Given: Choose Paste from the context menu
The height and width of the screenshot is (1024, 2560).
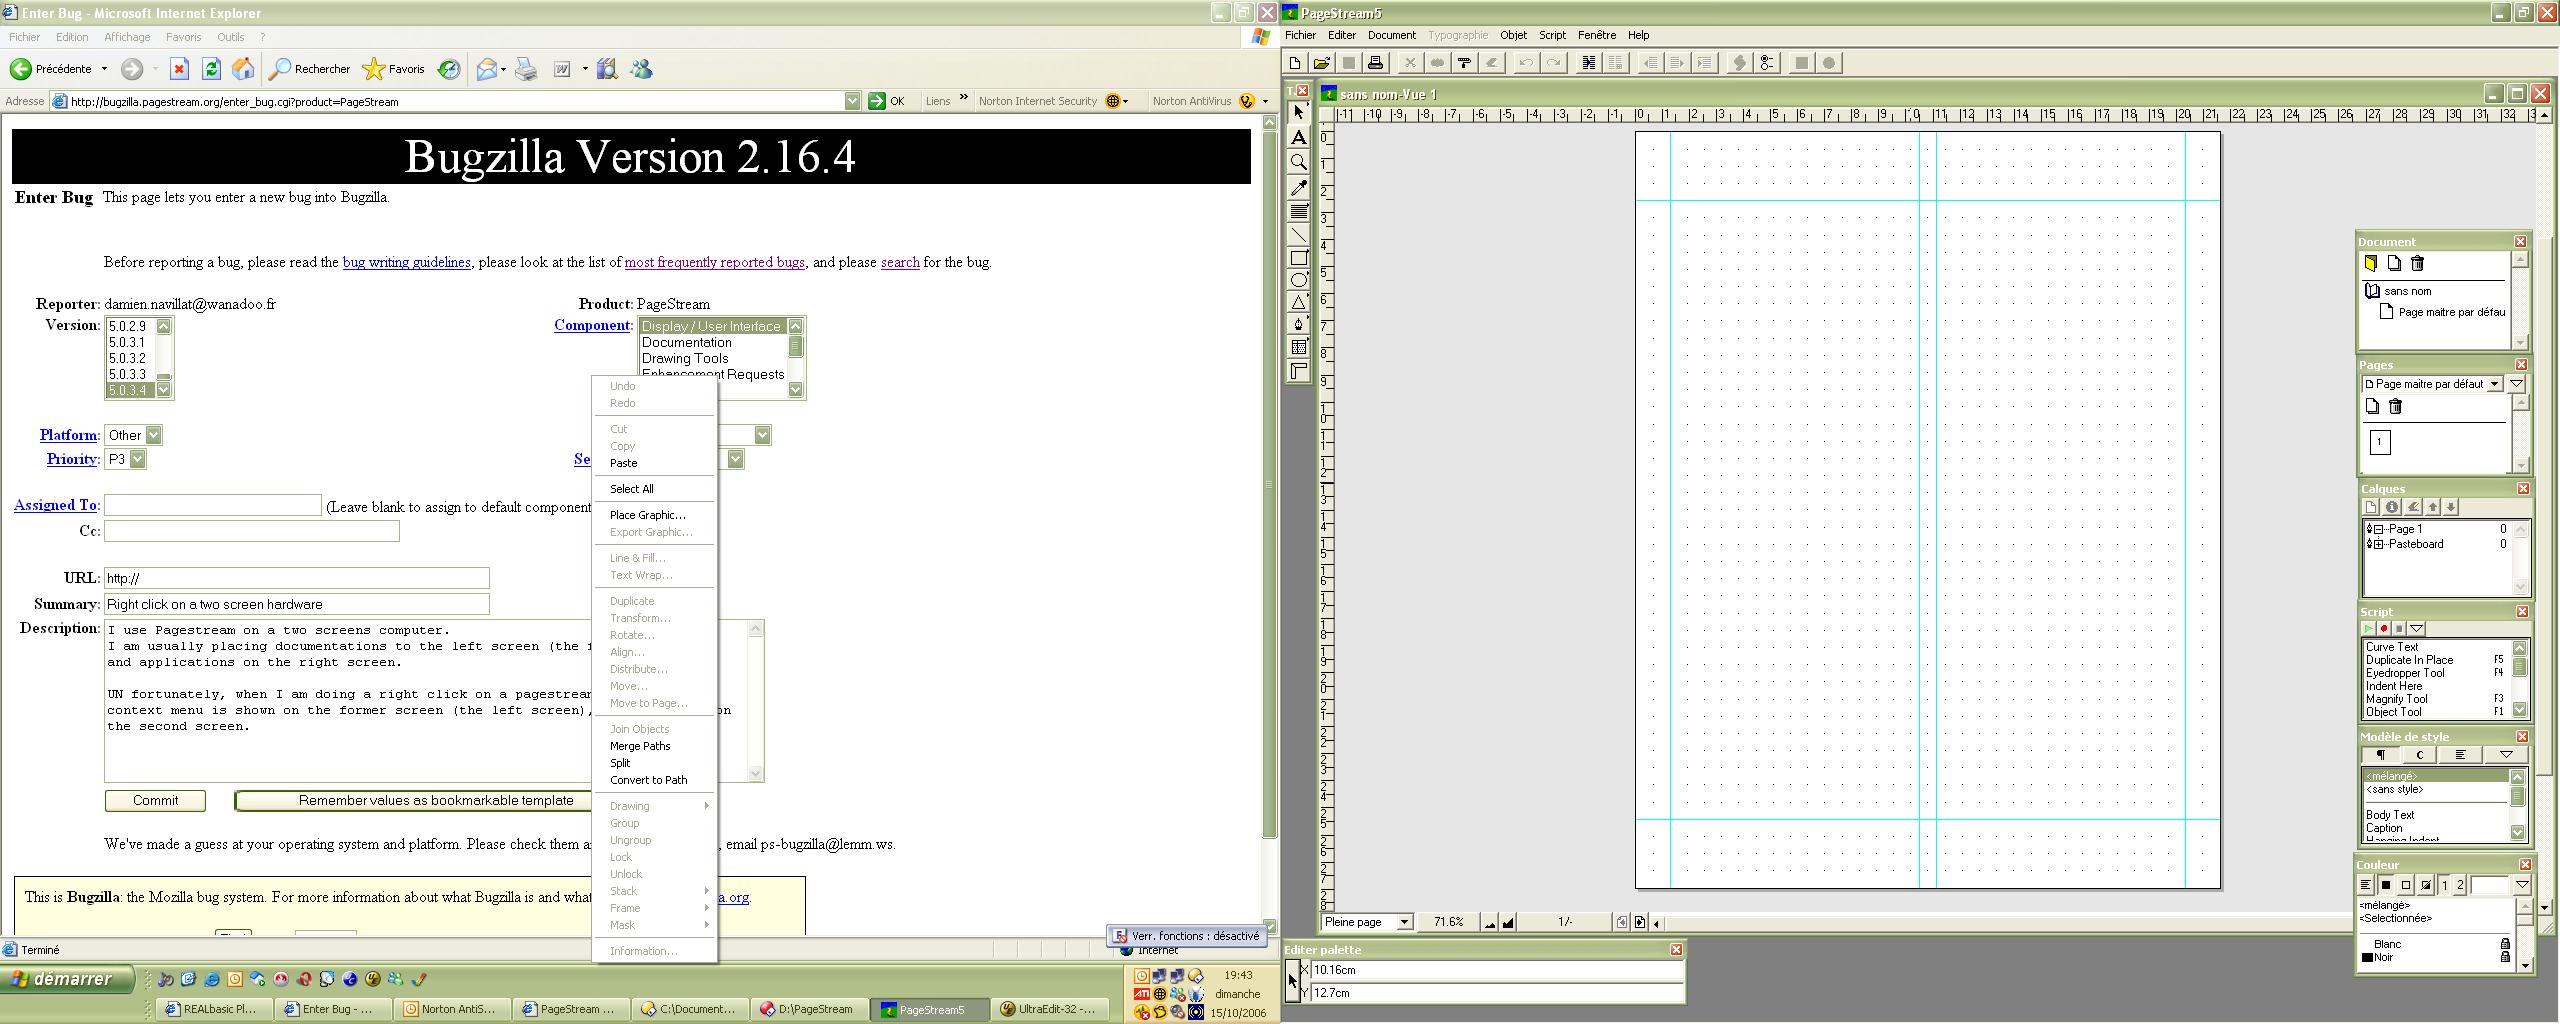Looking at the screenshot, I should 623,463.
